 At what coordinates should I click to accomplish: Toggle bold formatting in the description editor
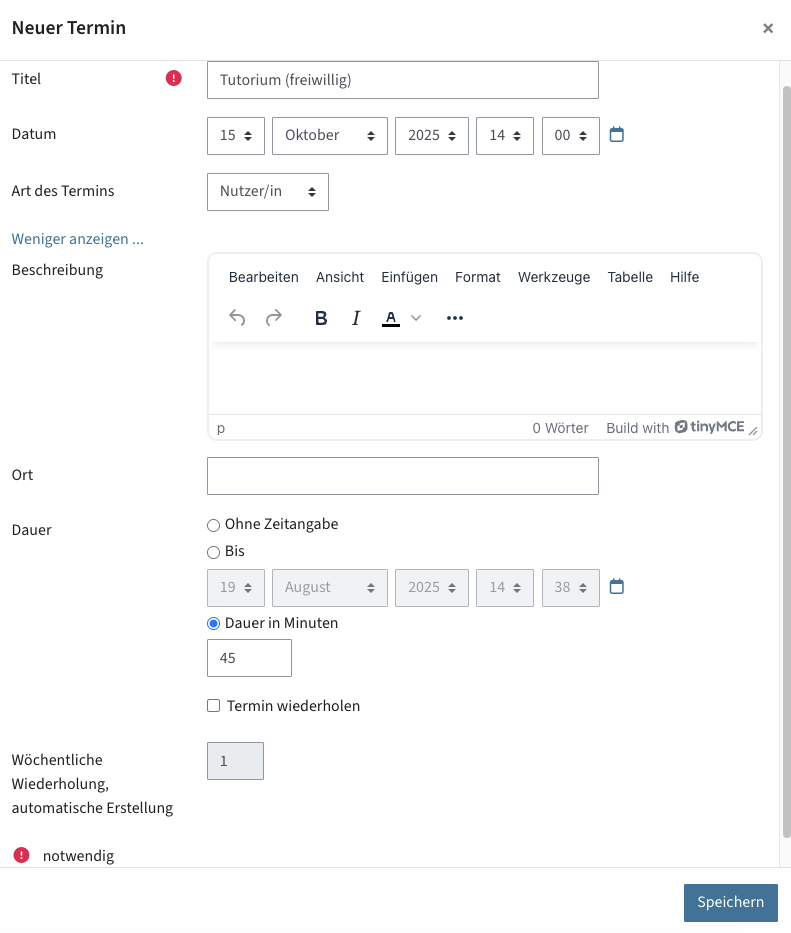click(321, 318)
